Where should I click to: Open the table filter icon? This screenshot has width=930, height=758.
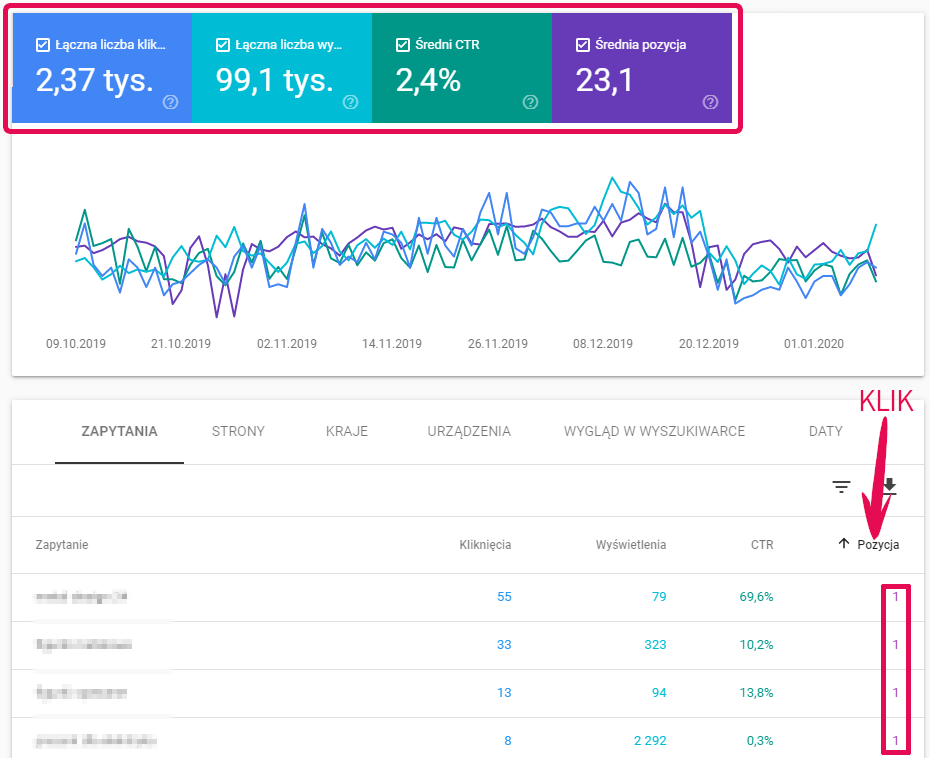coord(842,487)
